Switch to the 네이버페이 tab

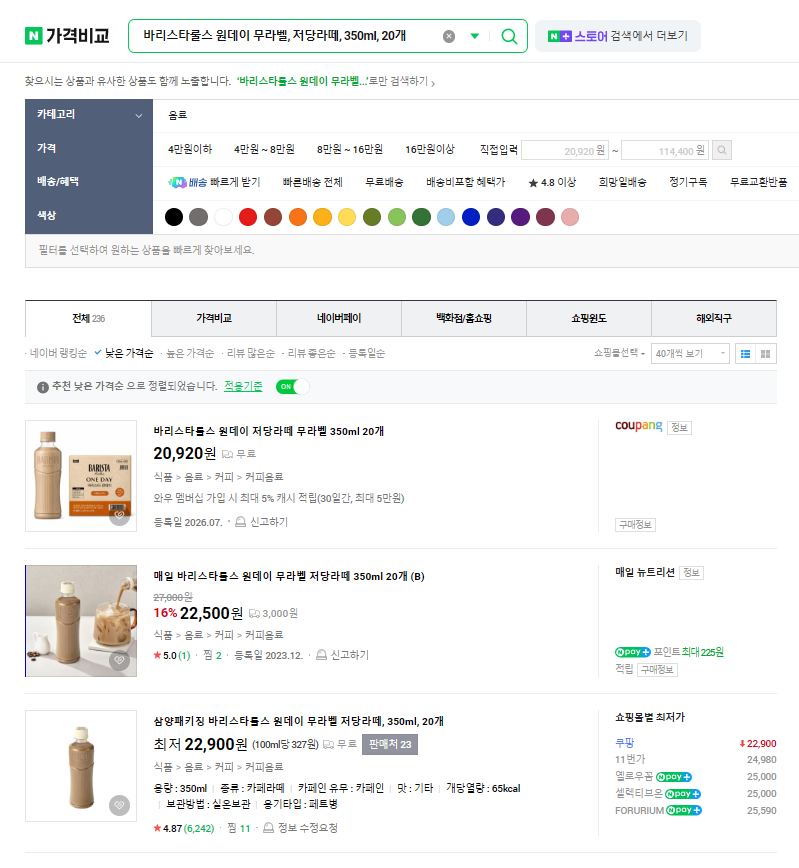(339, 318)
